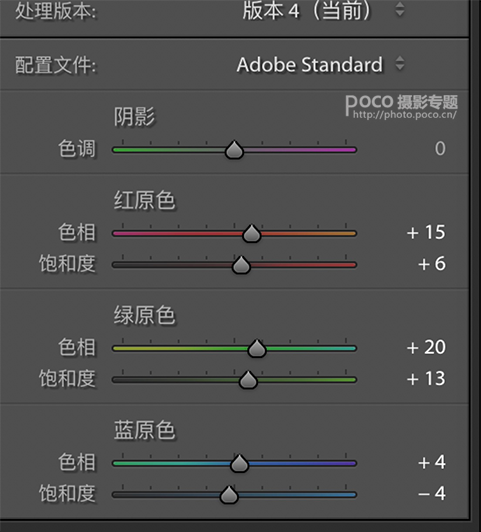
Task: Click the 红原色 色相 slider handle
Action: (x=251, y=233)
